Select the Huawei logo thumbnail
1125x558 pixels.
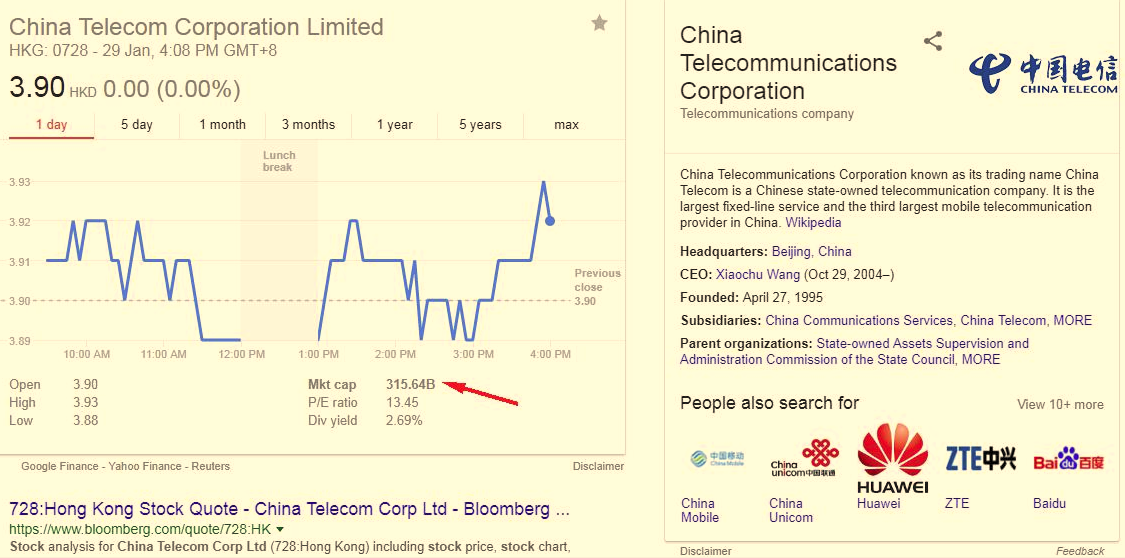click(x=892, y=459)
